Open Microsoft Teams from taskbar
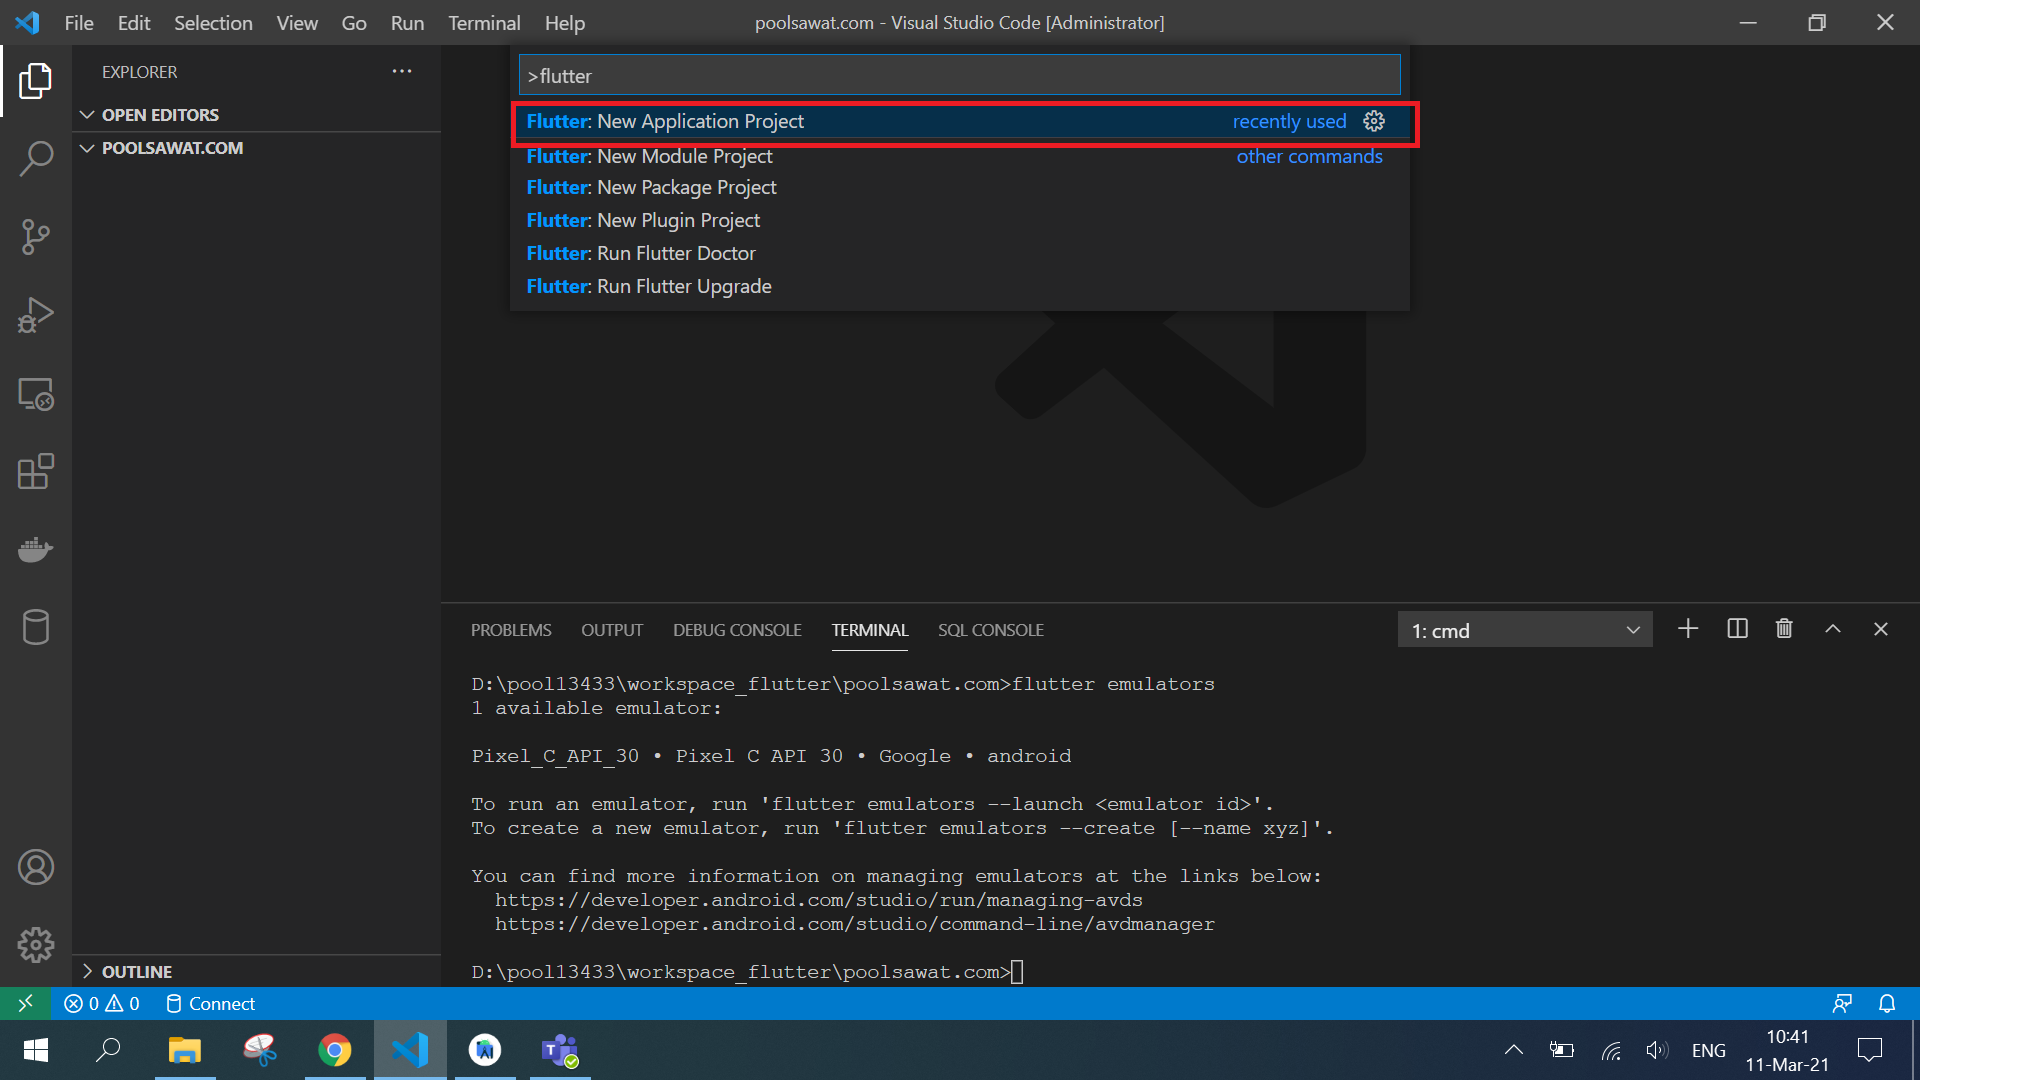 [x=560, y=1050]
